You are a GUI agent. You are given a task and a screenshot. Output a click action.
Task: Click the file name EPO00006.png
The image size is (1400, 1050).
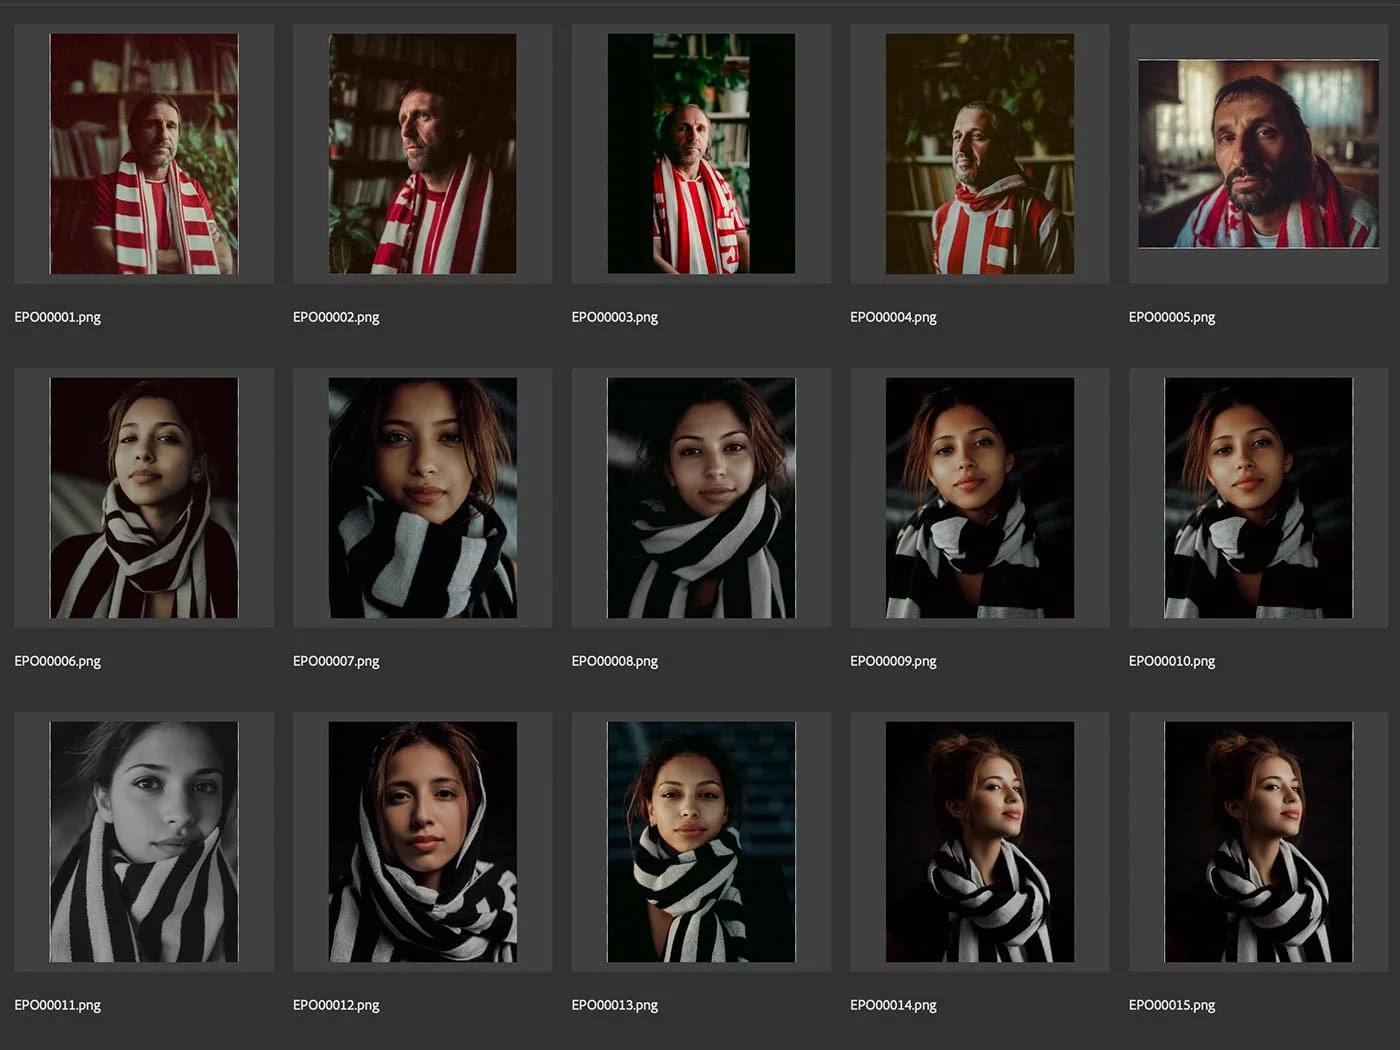(x=58, y=661)
